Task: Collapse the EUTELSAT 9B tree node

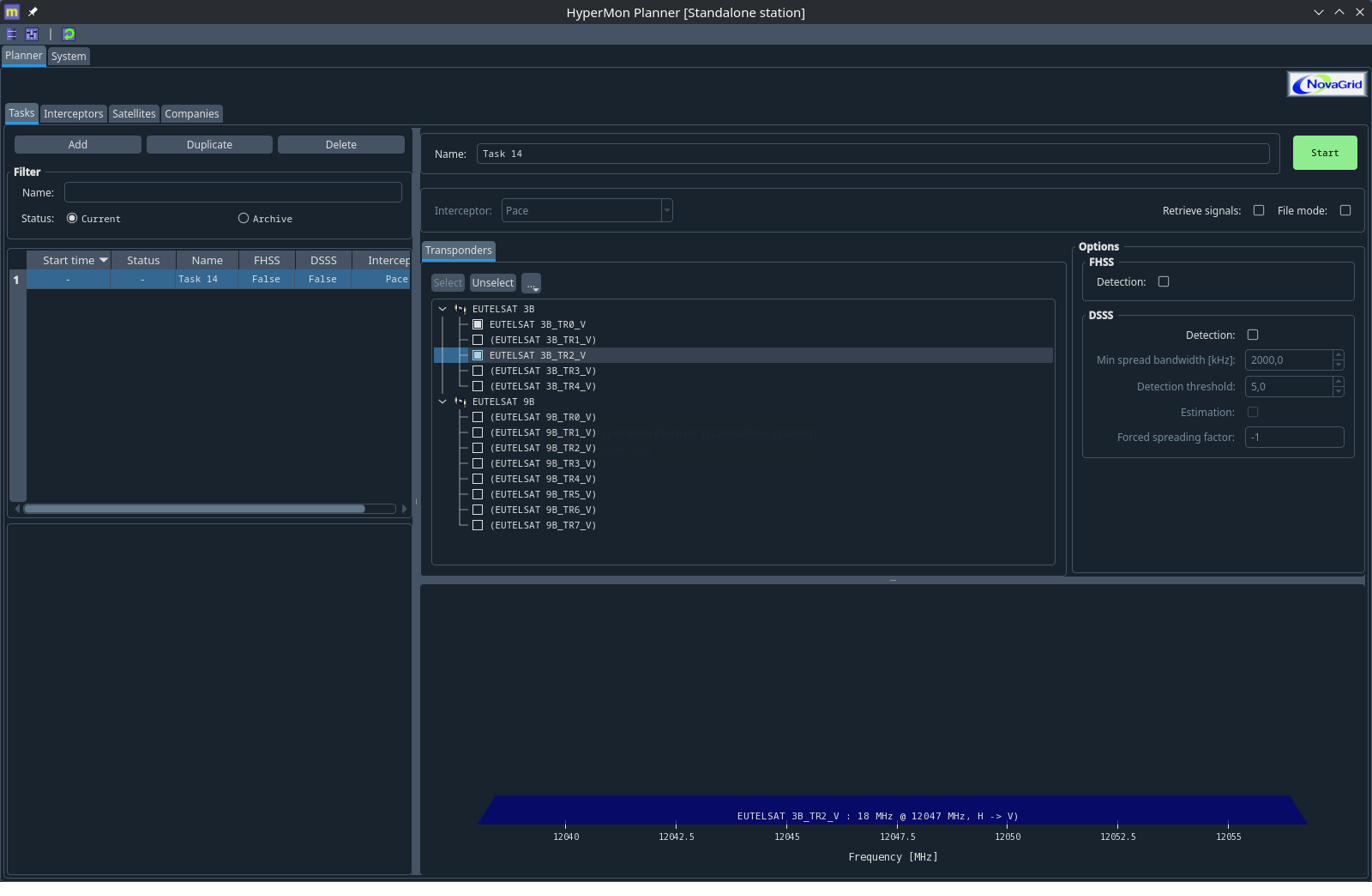Action: [443, 401]
